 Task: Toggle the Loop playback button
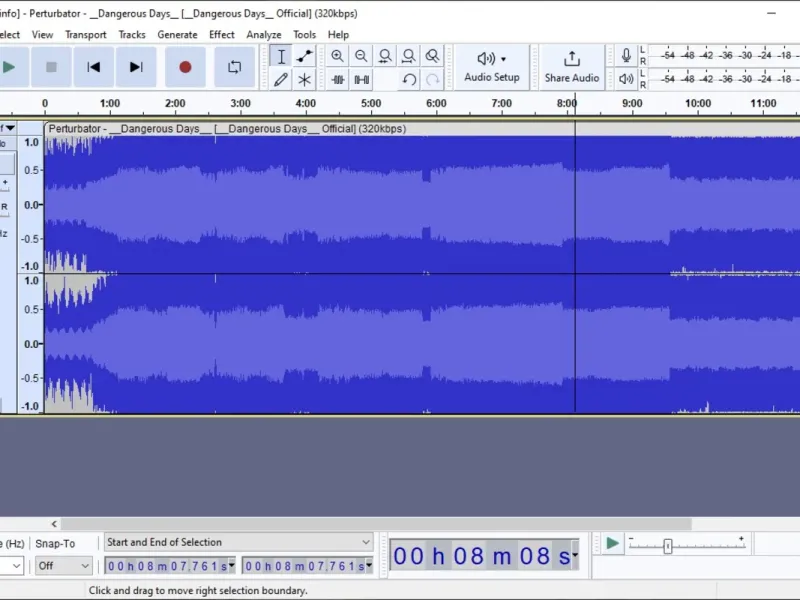[235, 67]
